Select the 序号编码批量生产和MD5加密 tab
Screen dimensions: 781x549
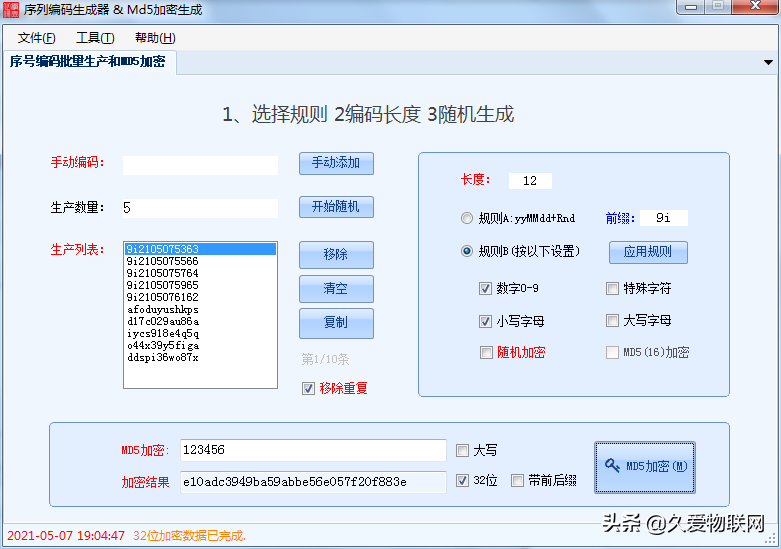click(x=88, y=62)
